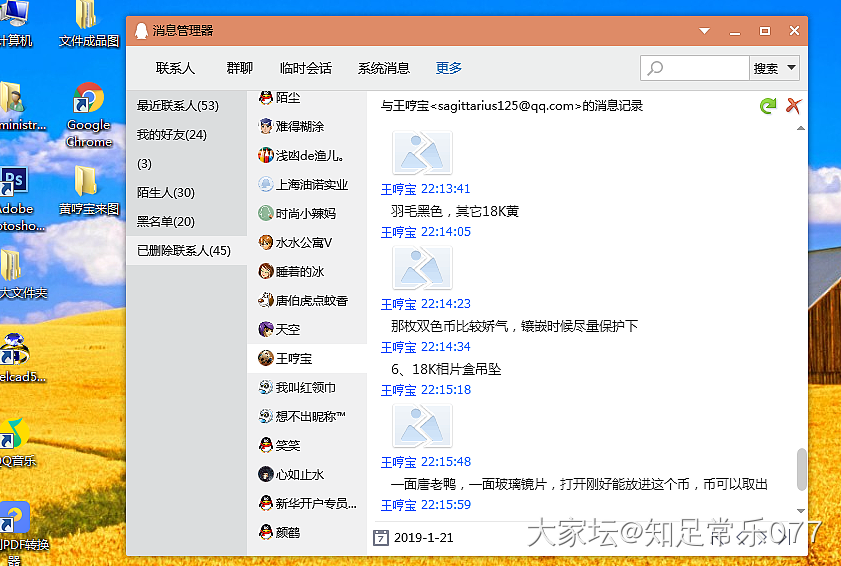This screenshot has width=841, height=566.
Task: Click the green refresh arrow icon
Action: point(768,105)
